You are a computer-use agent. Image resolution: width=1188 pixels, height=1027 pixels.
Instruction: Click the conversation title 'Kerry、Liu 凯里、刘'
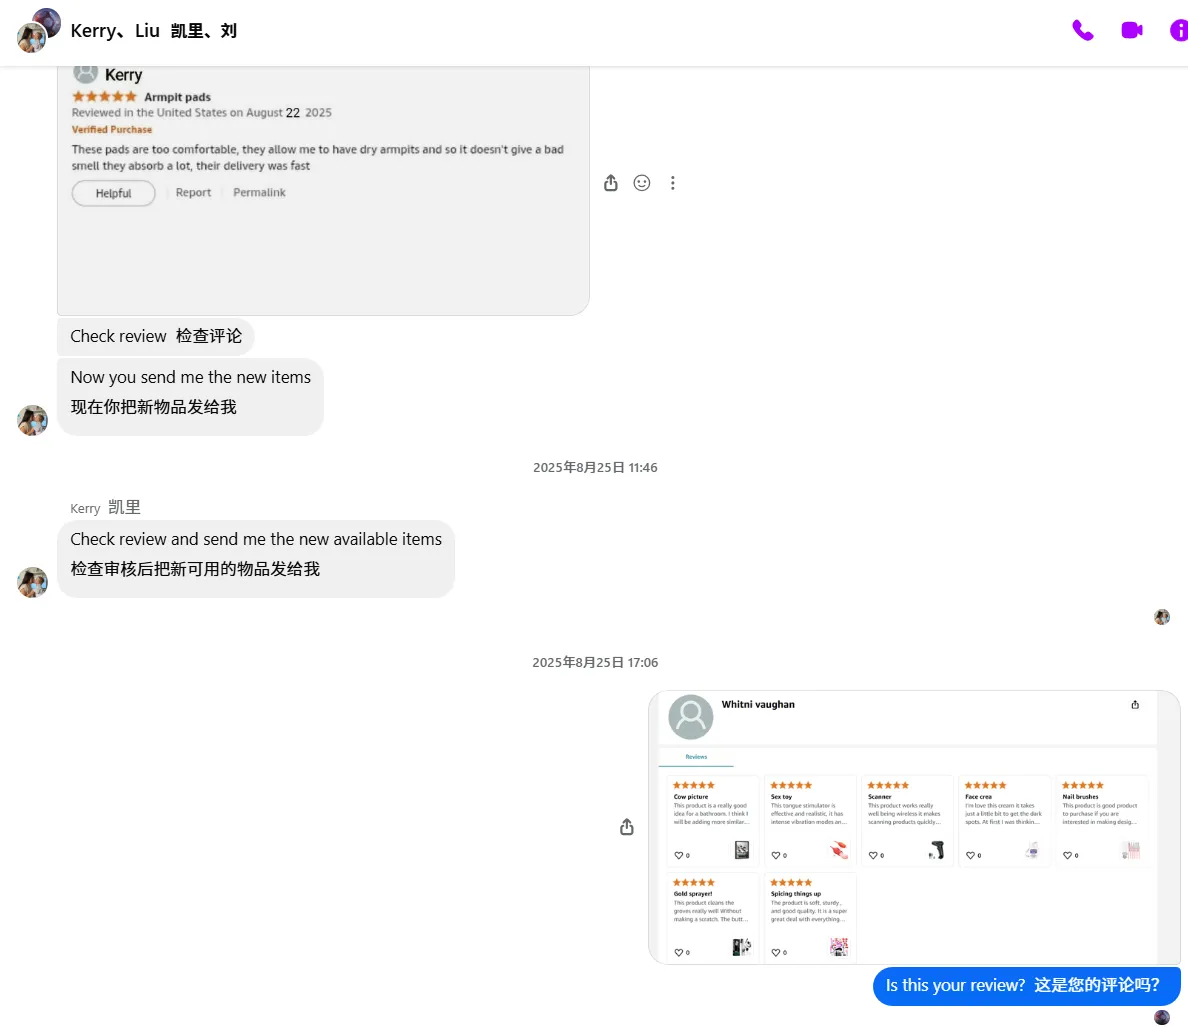coord(154,31)
